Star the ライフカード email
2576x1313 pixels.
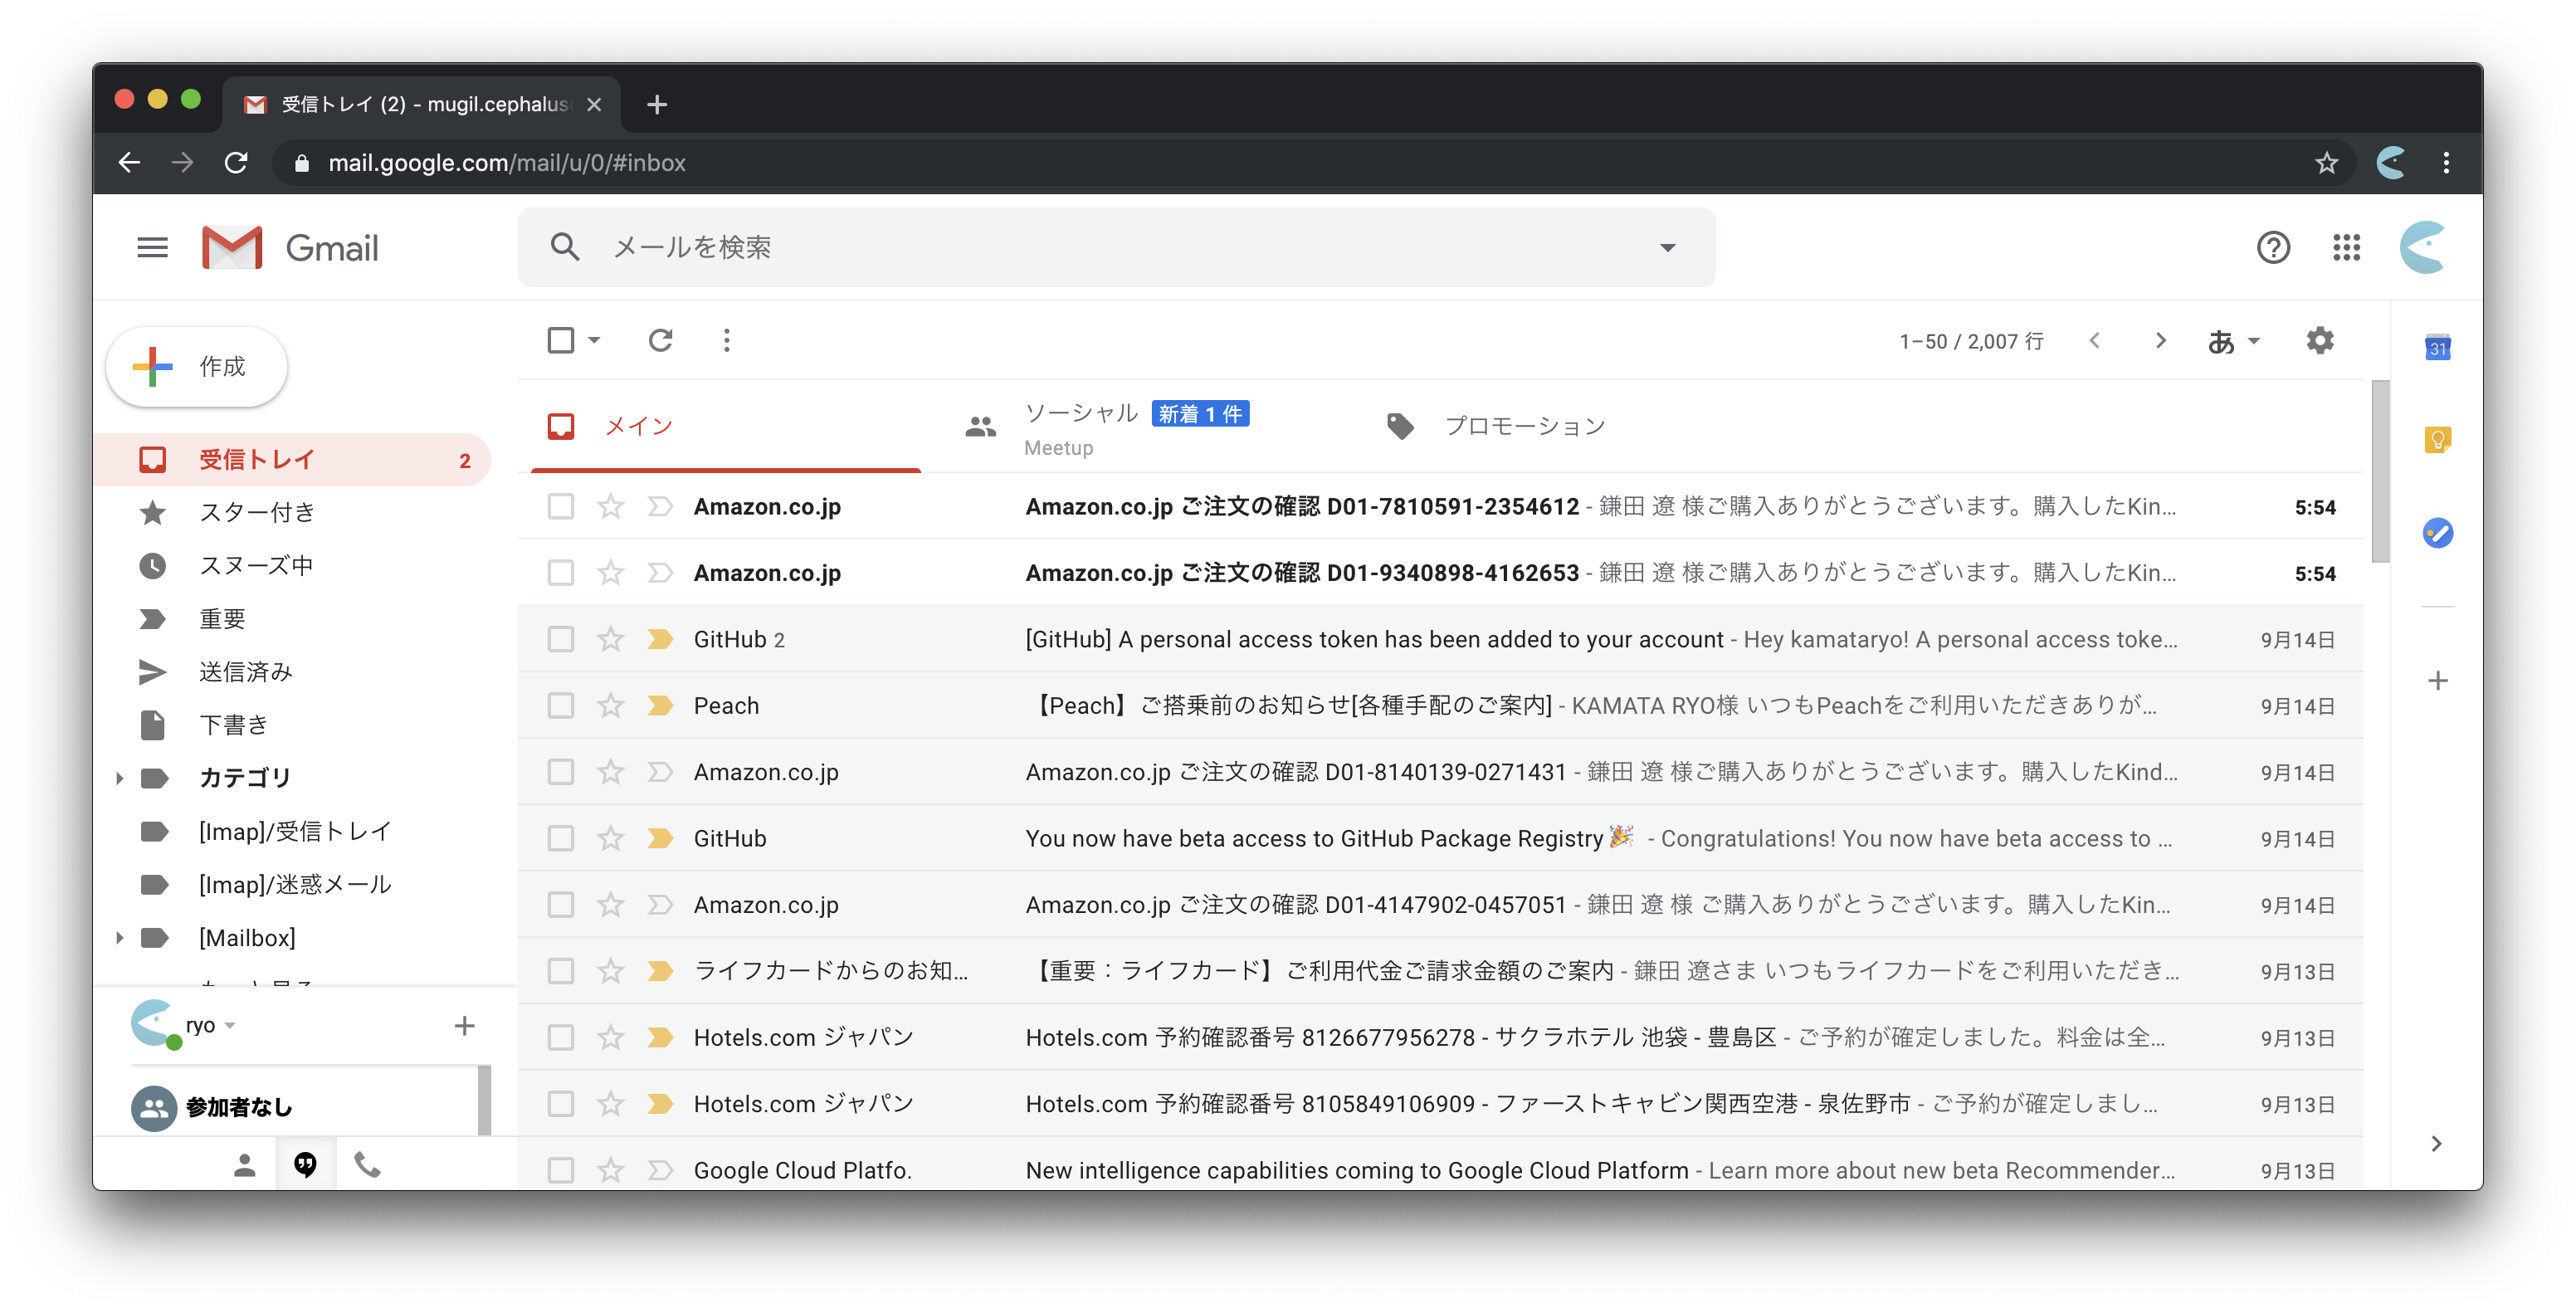(x=611, y=971)
